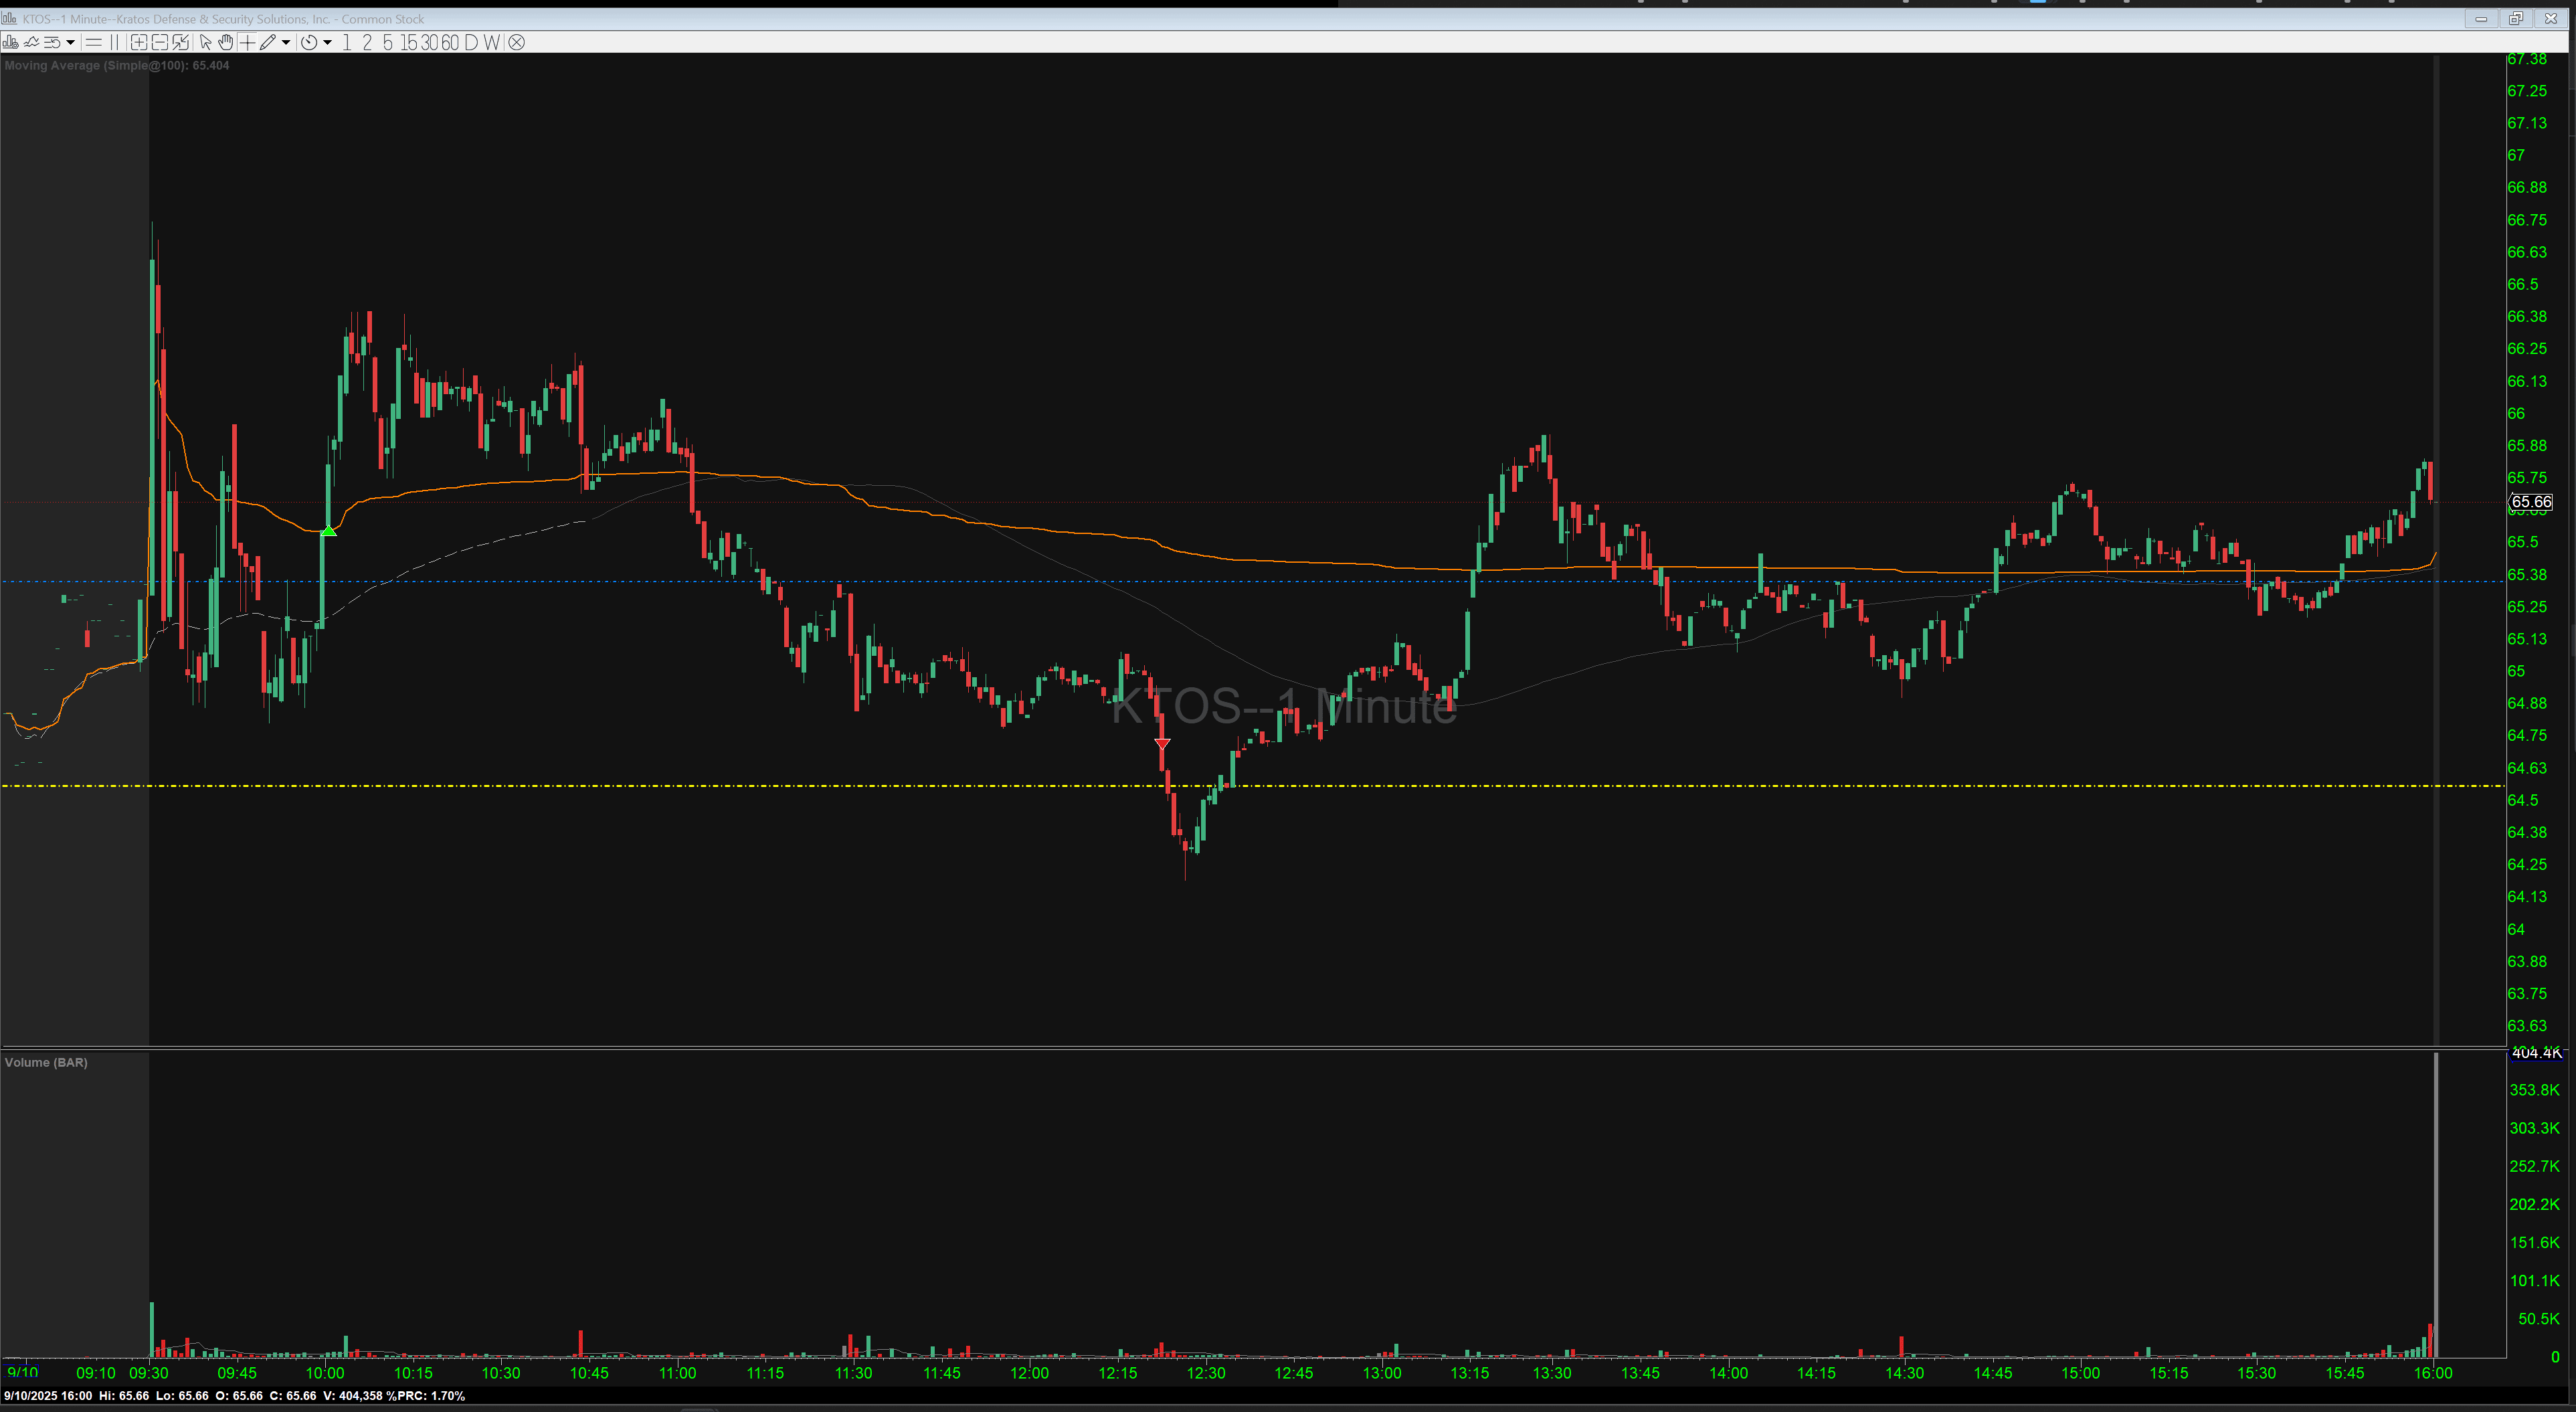
Task: Select the pencil drawing tool
Action: coord(267,42)
